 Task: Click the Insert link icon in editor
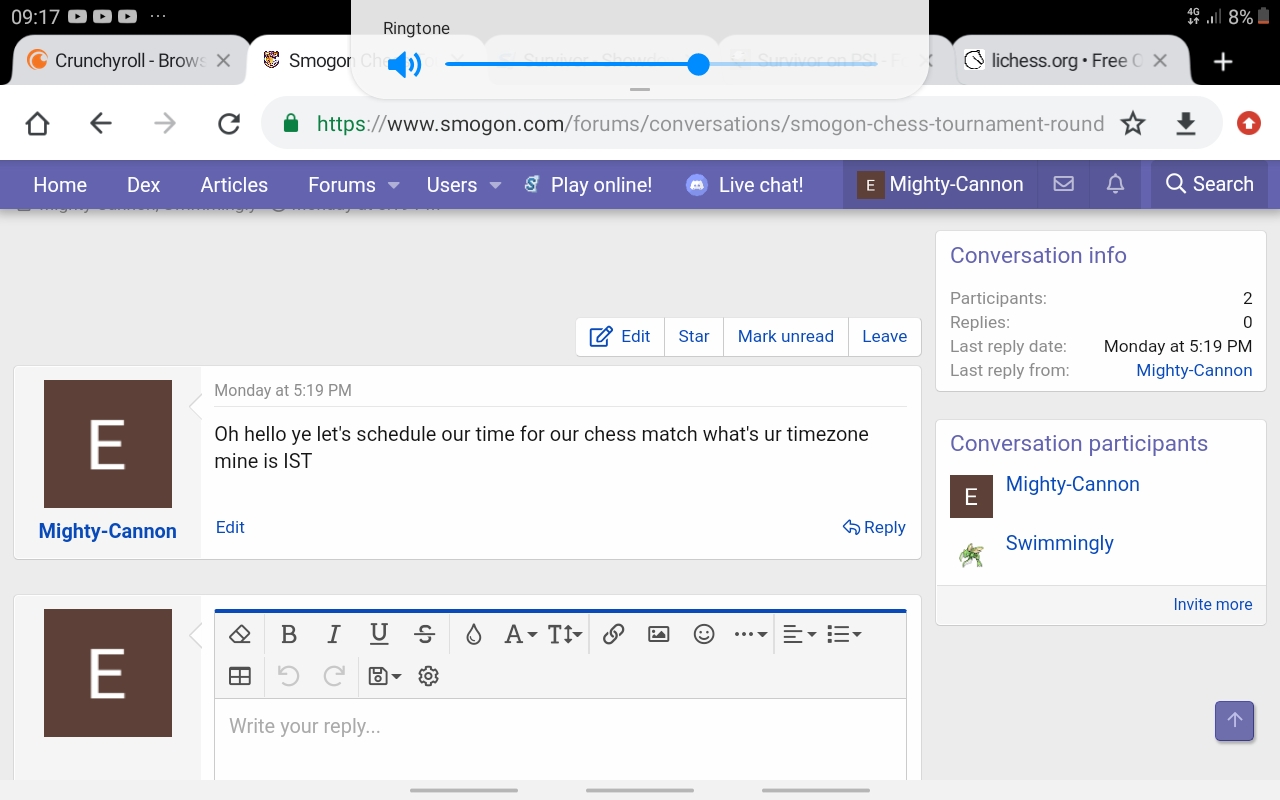point(614,634)
